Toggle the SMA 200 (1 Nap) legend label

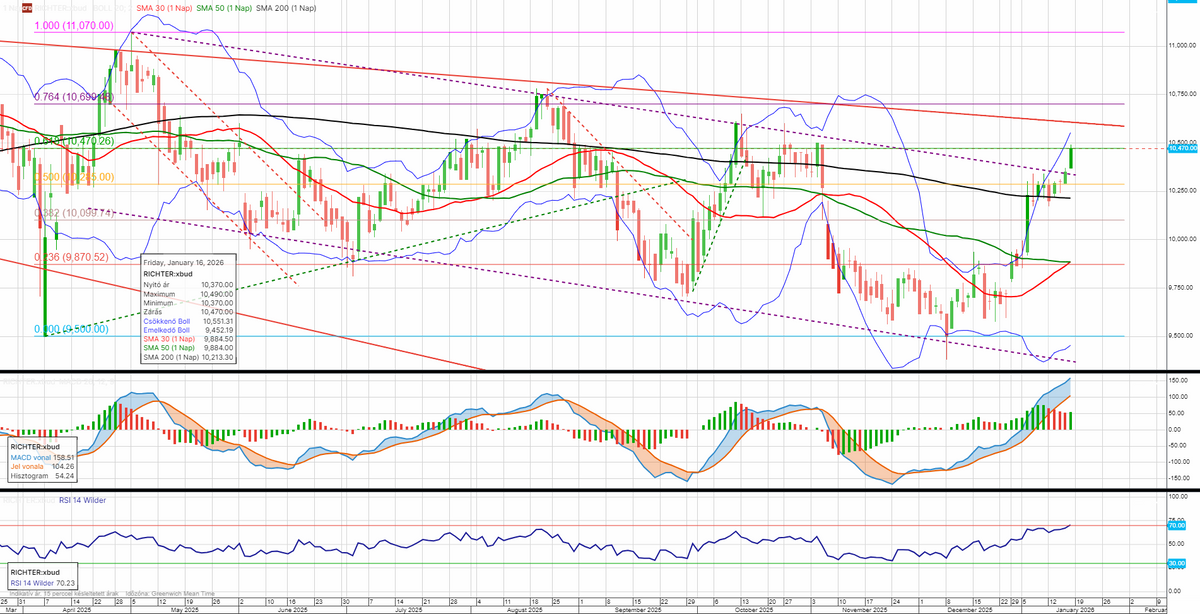pos(287,8)
